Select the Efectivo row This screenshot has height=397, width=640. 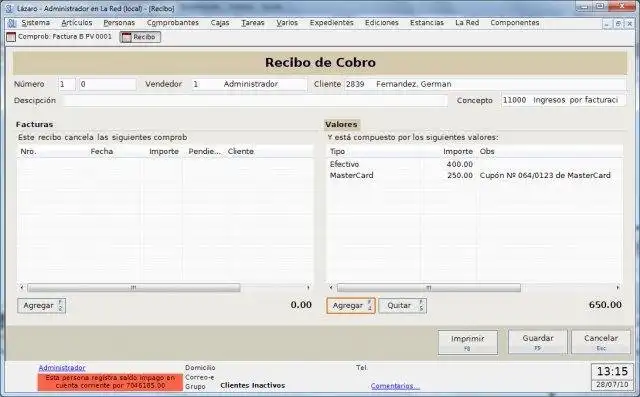(x=475, y=164)
